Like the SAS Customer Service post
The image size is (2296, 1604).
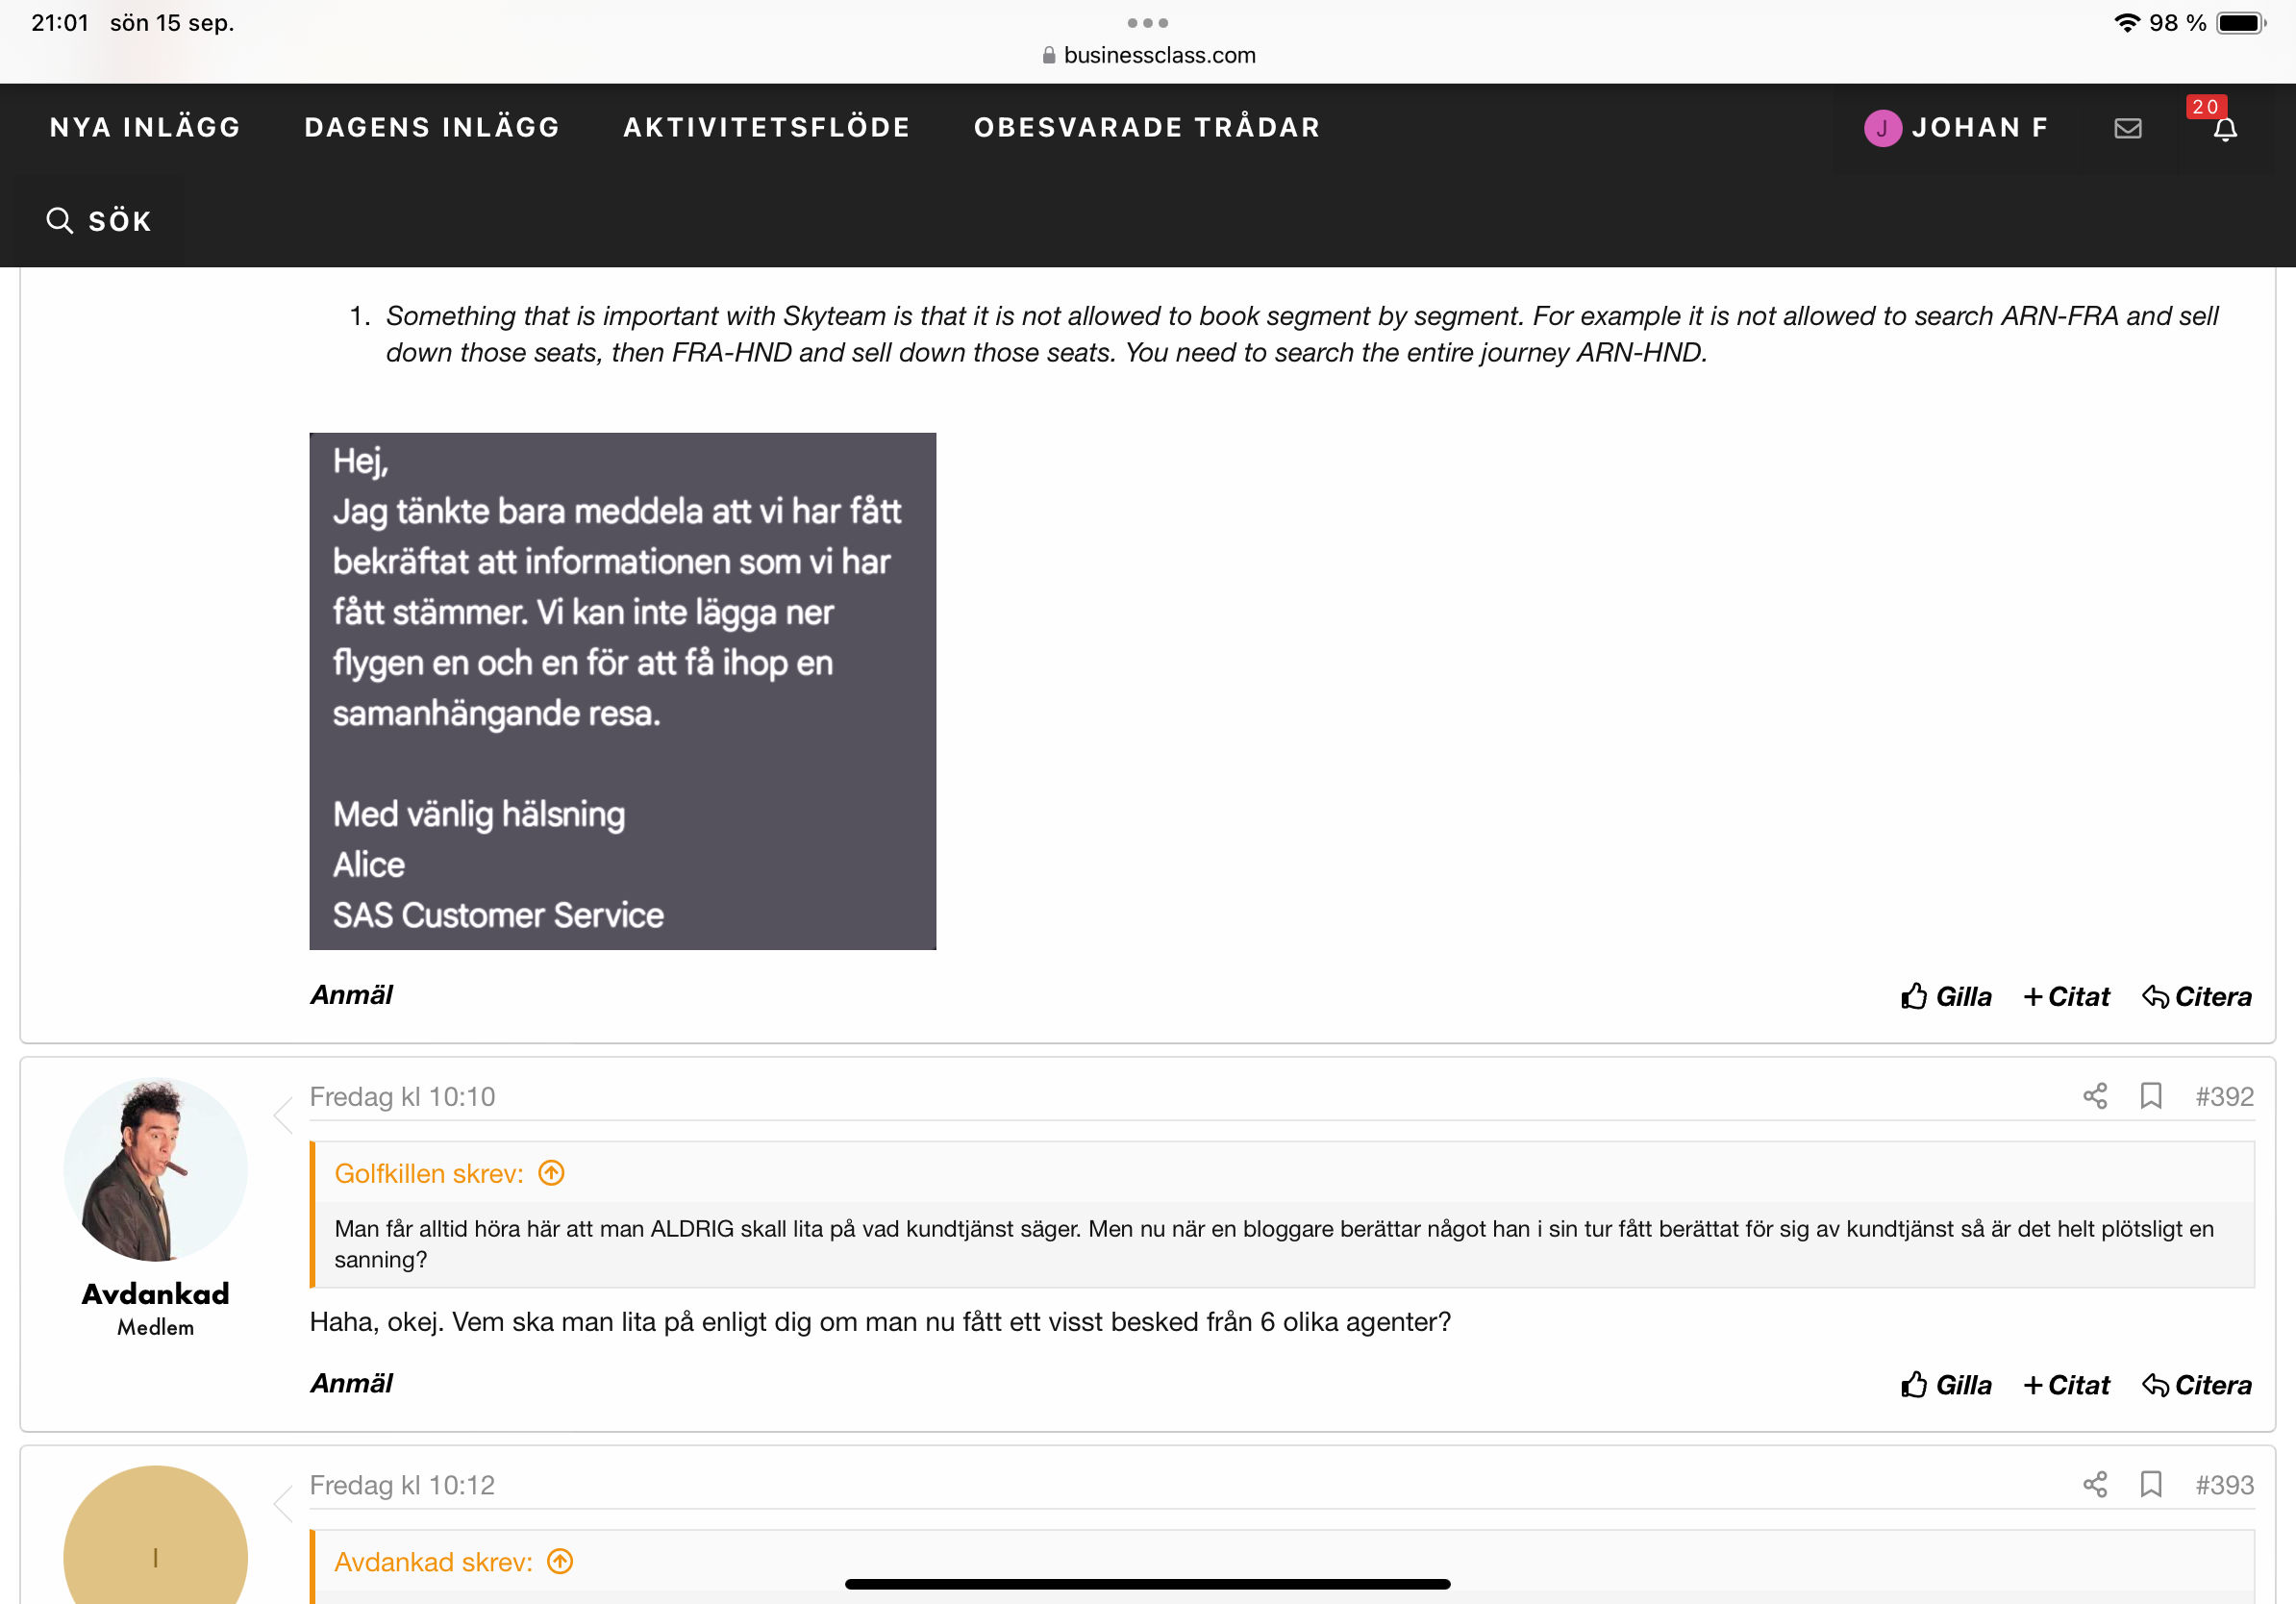click(x=1945, y=996)
